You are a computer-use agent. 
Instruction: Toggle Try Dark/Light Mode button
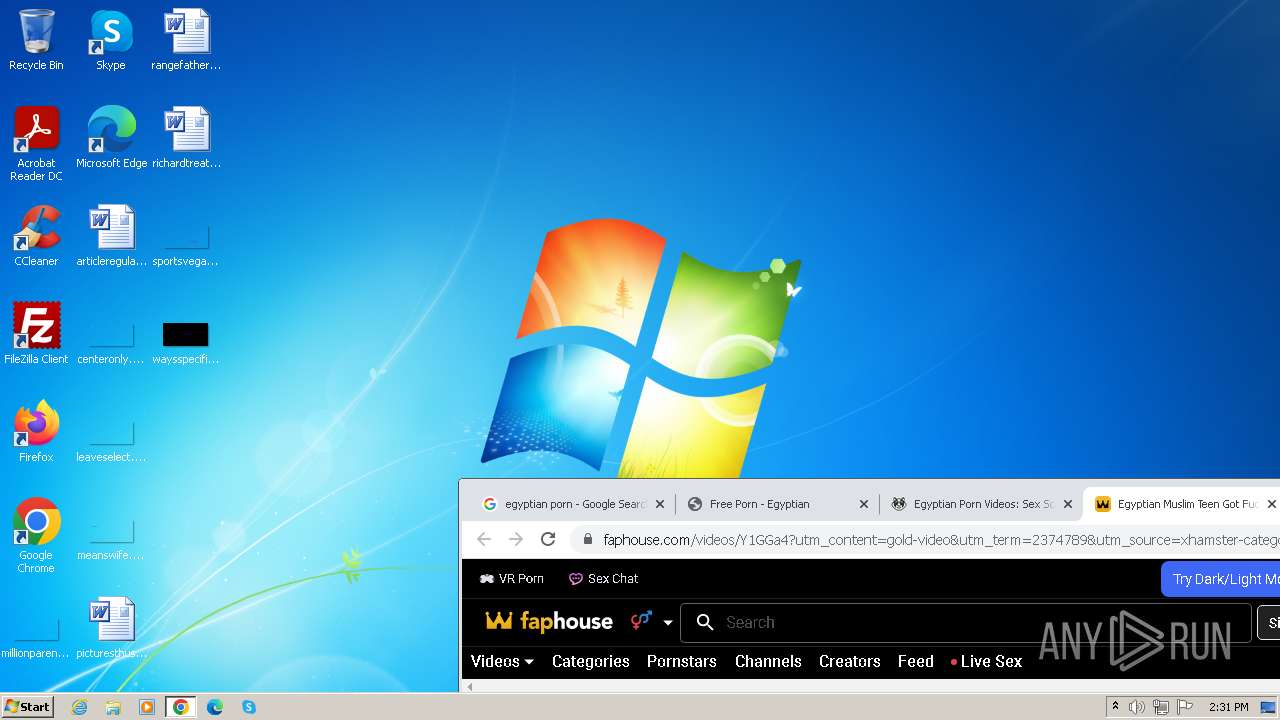(1220, 579)
